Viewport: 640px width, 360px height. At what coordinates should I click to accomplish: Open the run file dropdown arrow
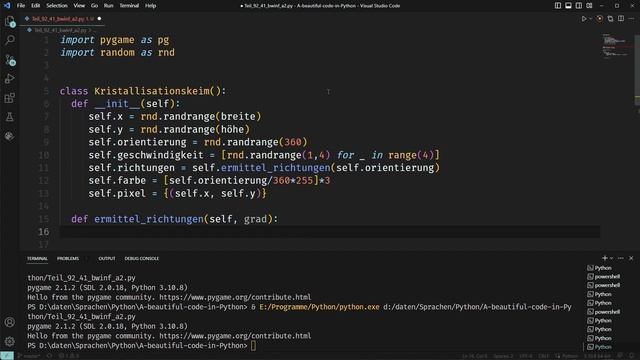pos(590,19)
